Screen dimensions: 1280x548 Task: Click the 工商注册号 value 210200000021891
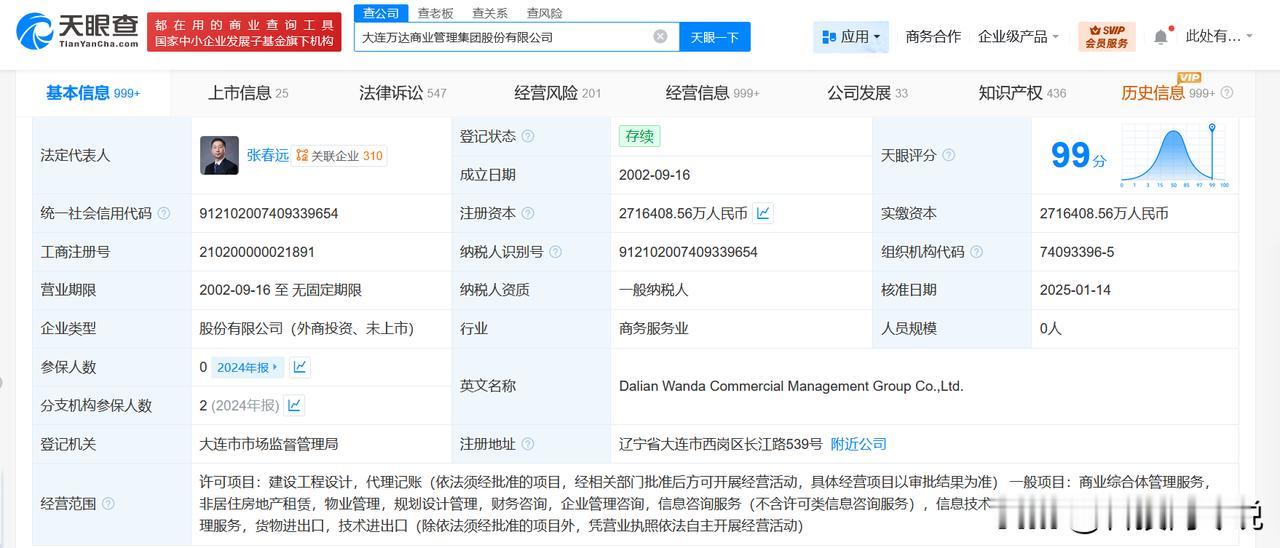(257, 252)
